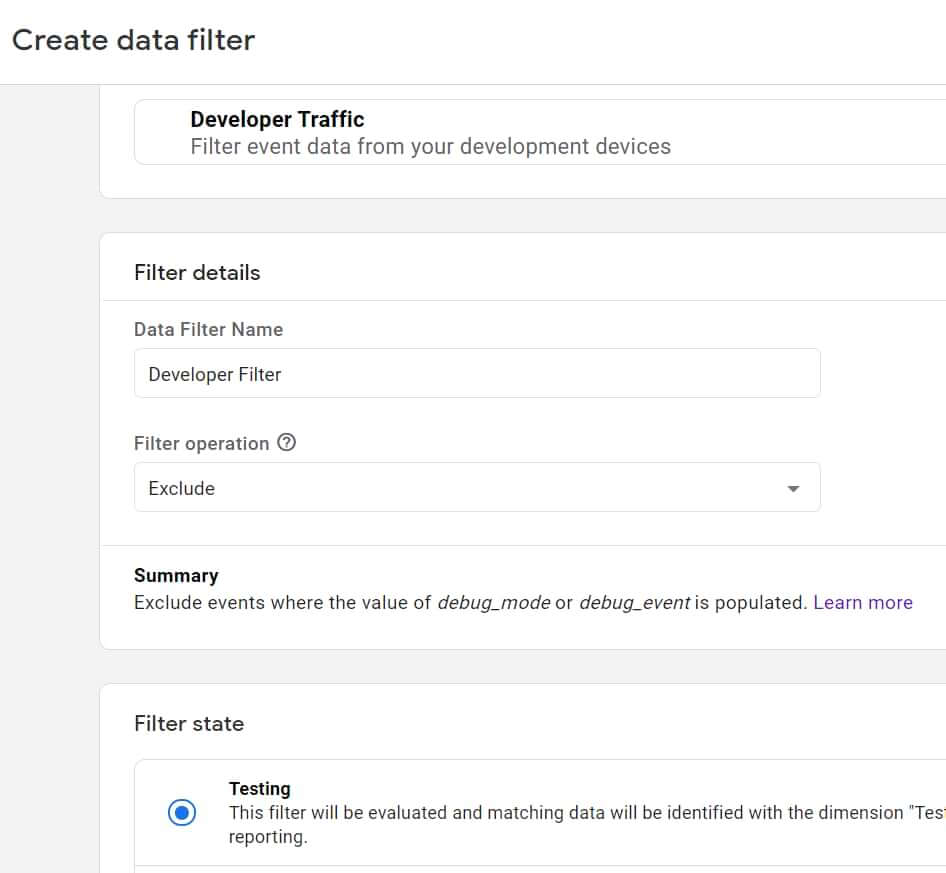
Task: Click the Filter state section heading
Action: coord(189,723)
